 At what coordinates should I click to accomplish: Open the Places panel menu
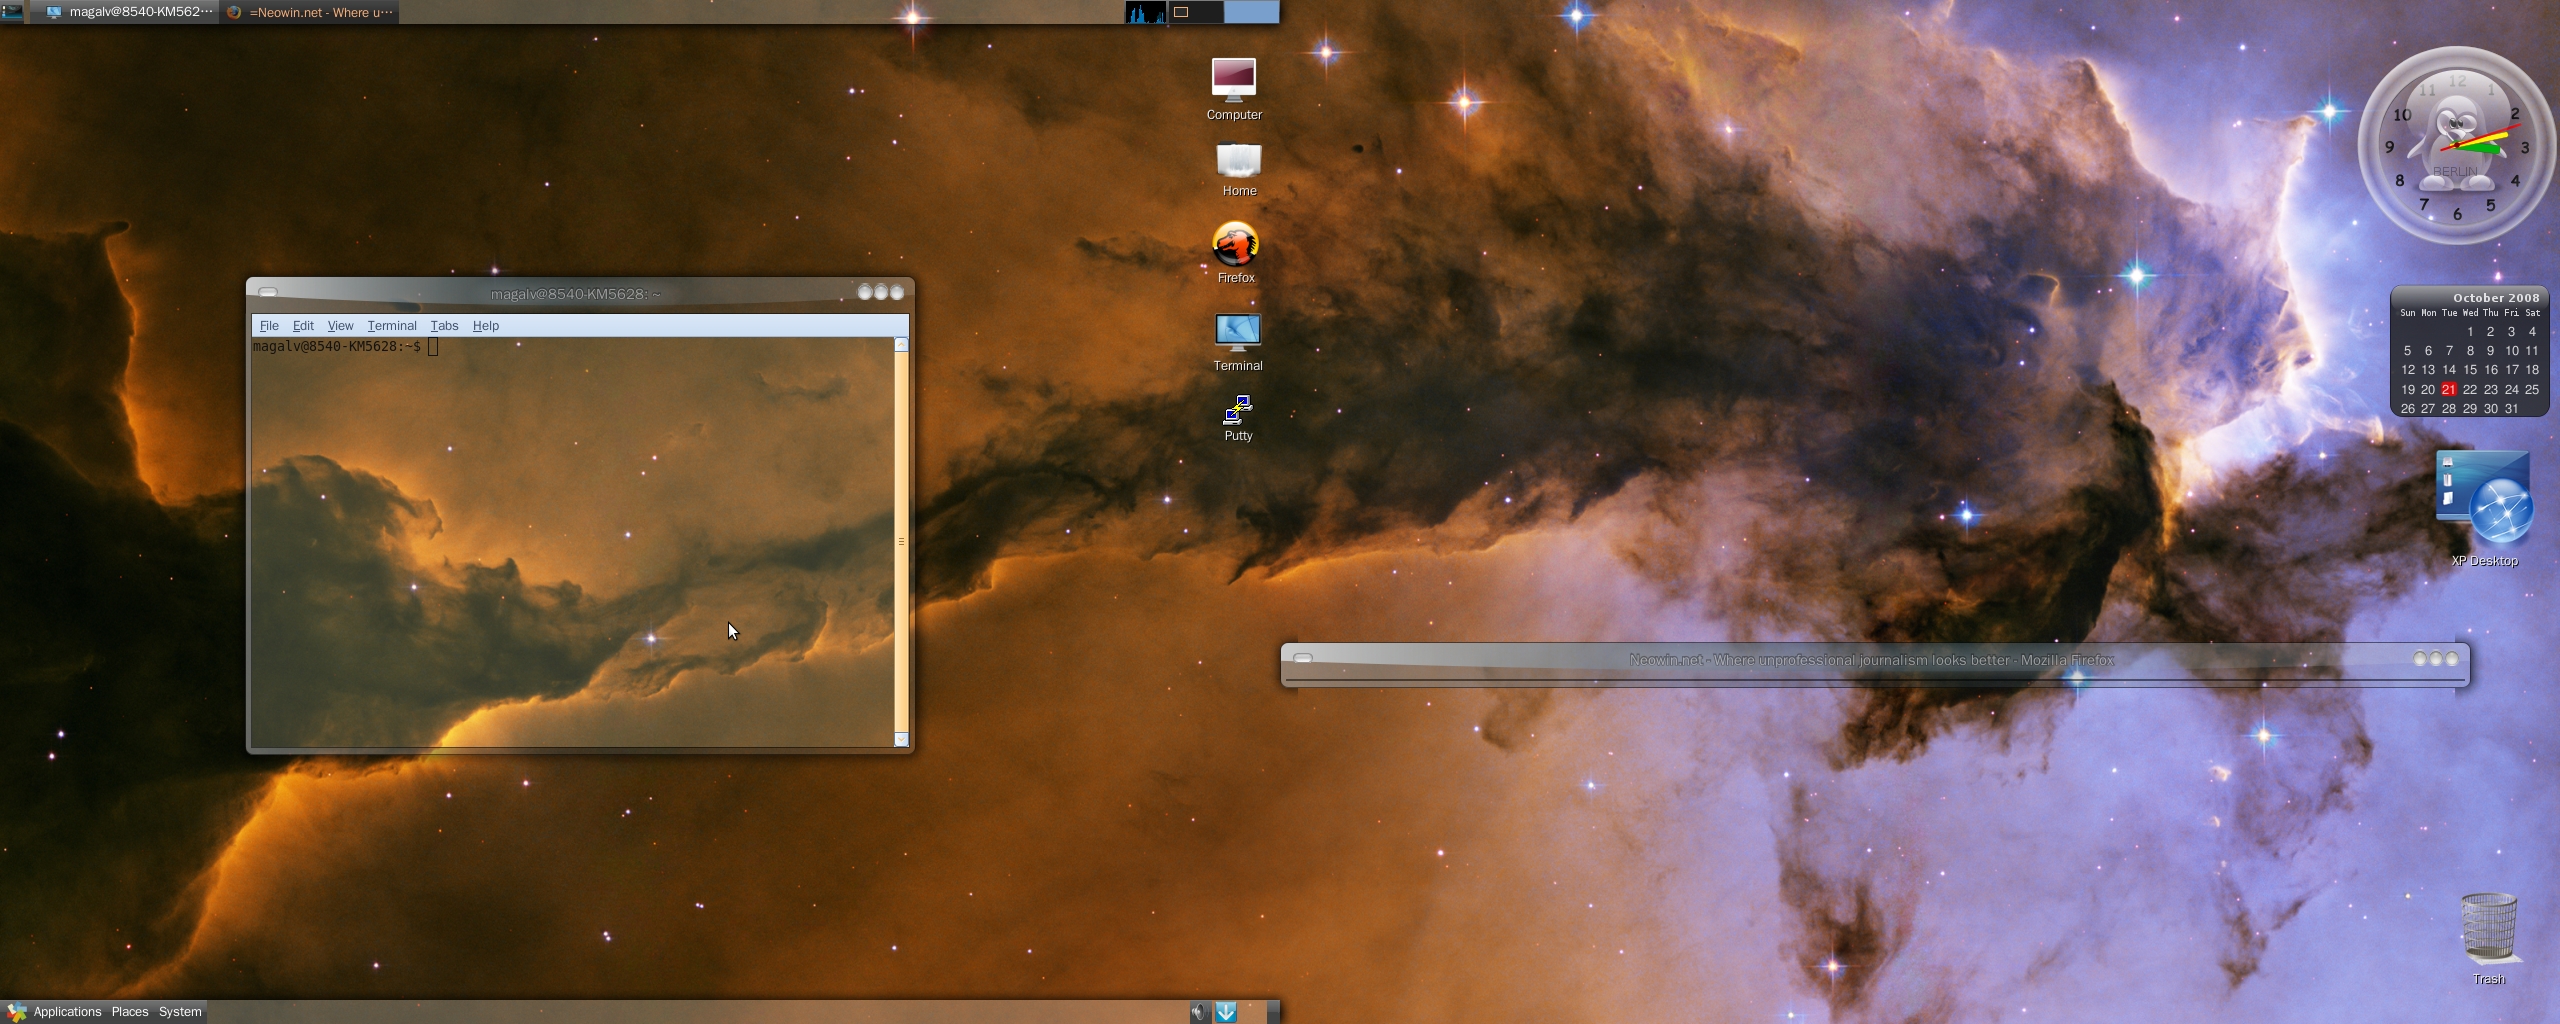click(x=130, y=1012)
